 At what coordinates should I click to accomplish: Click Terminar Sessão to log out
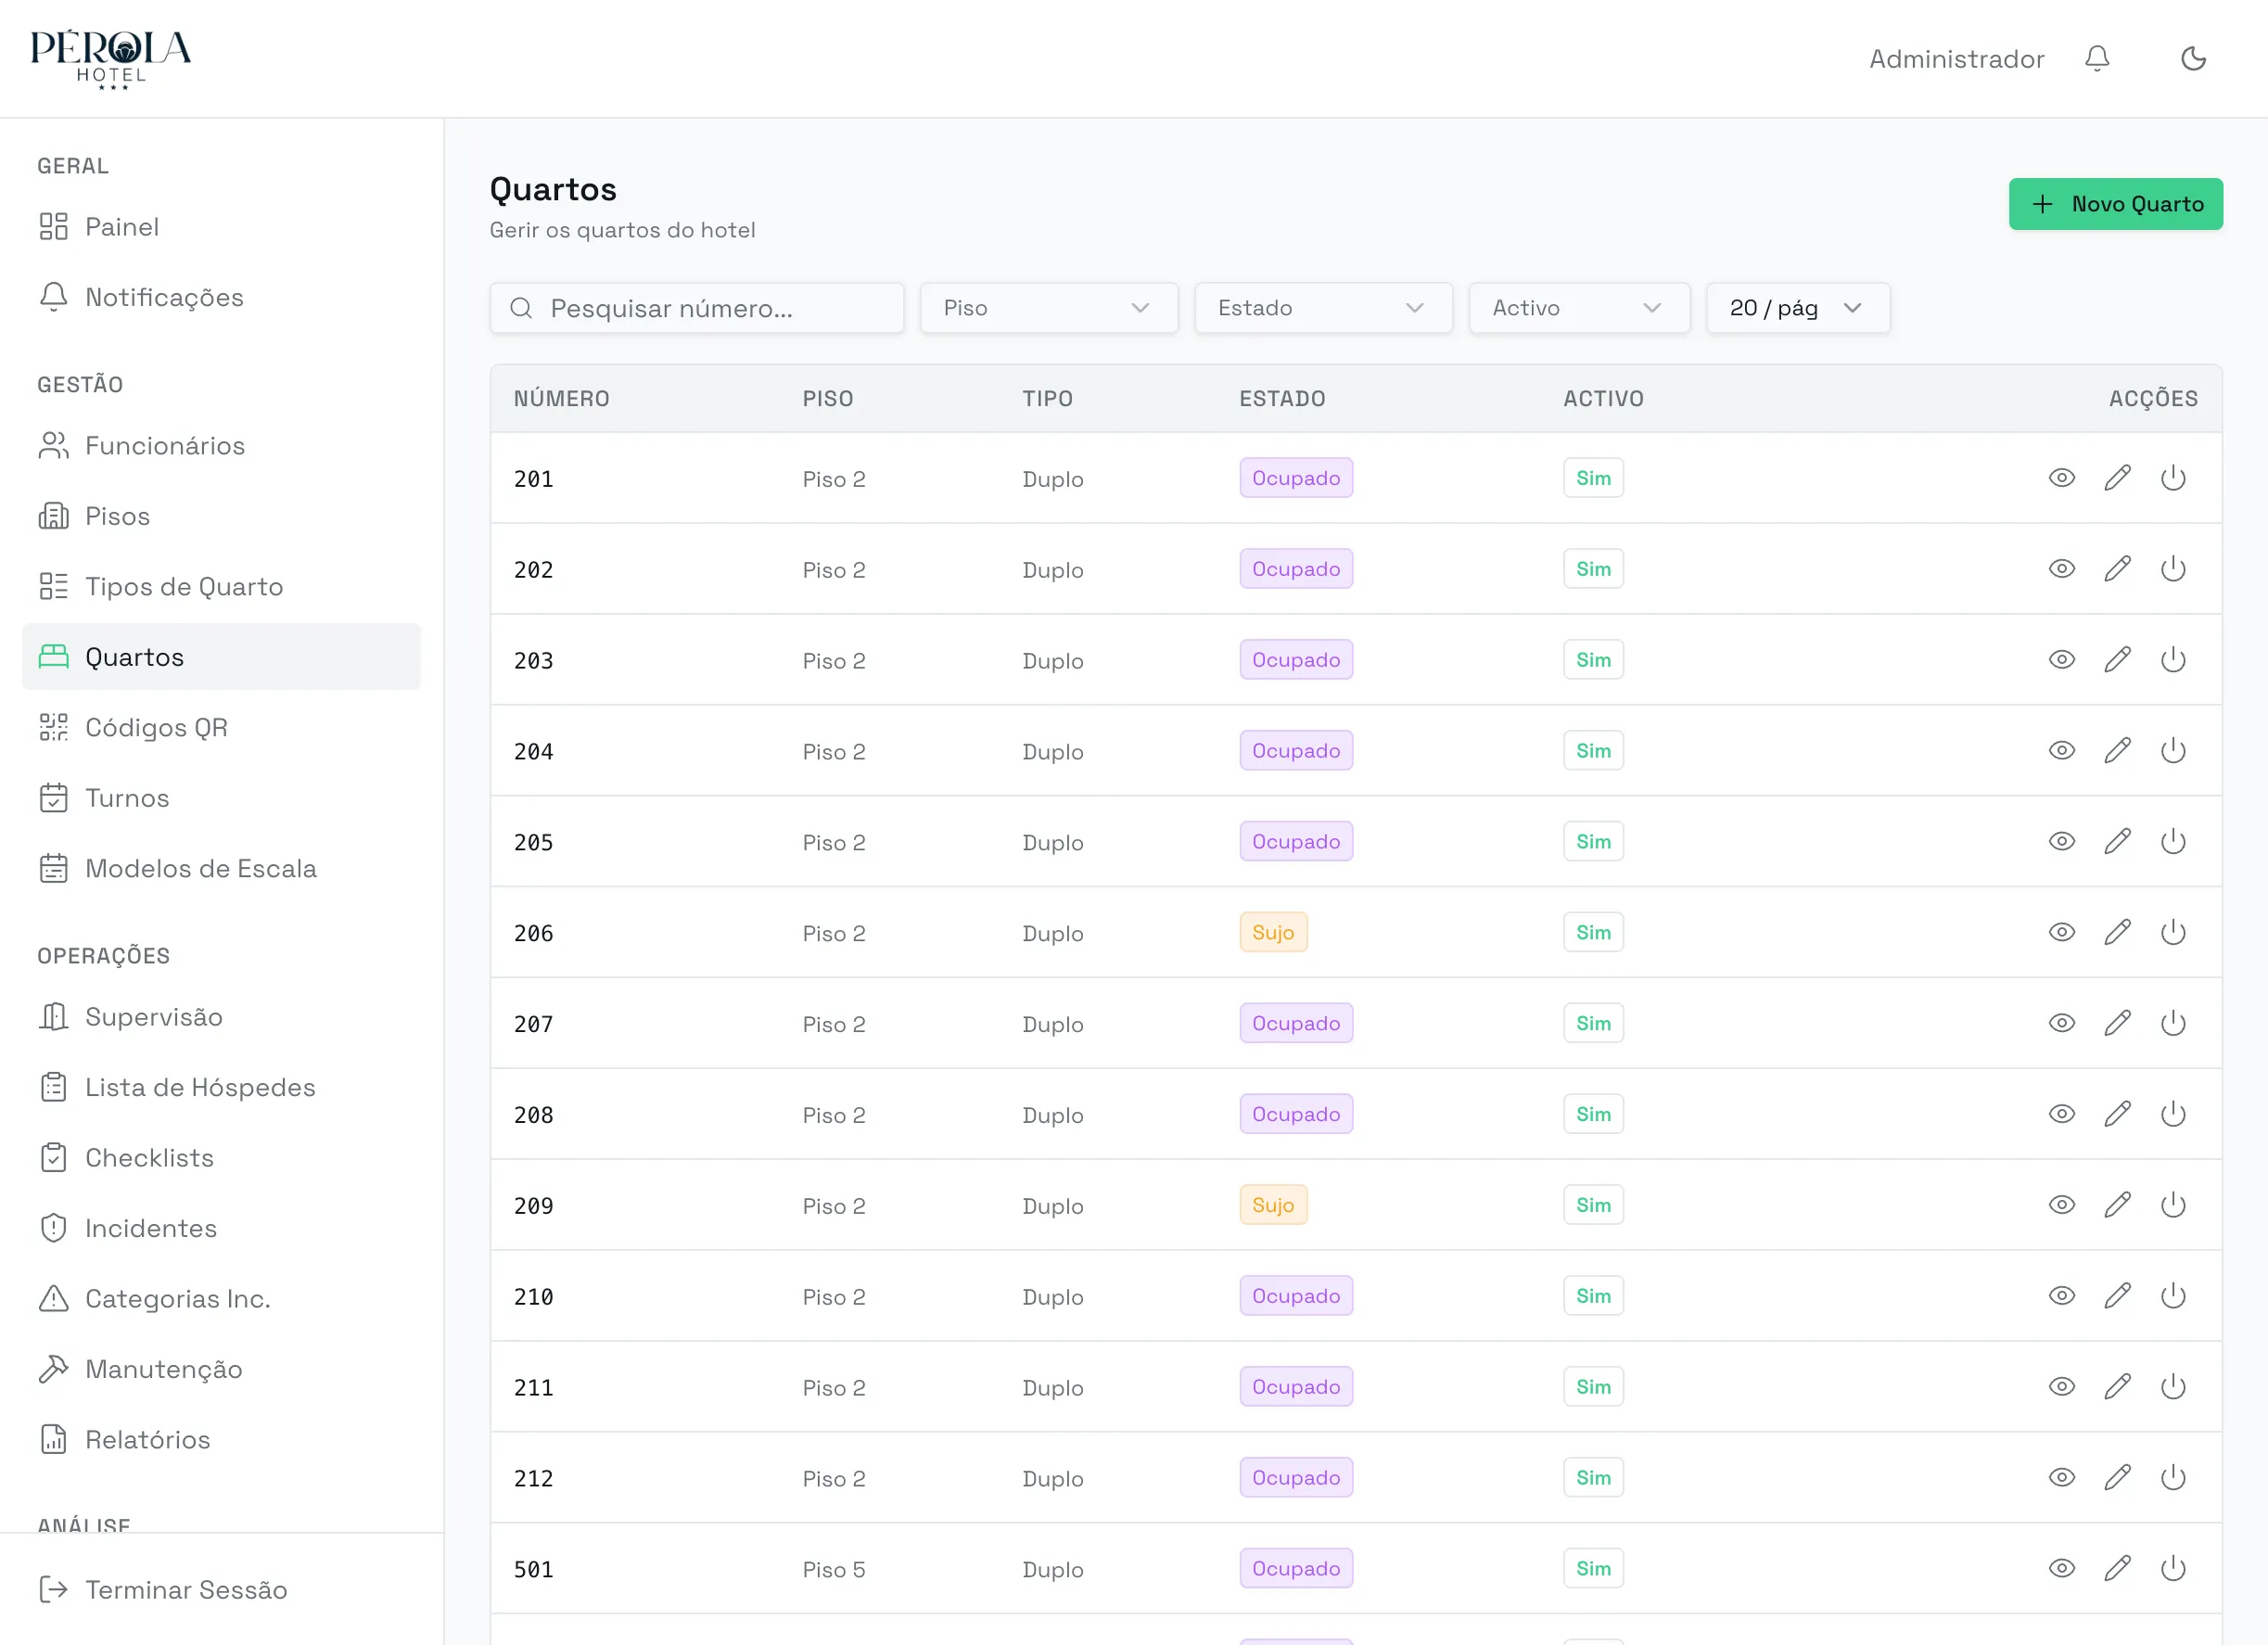coord(221,1590)
